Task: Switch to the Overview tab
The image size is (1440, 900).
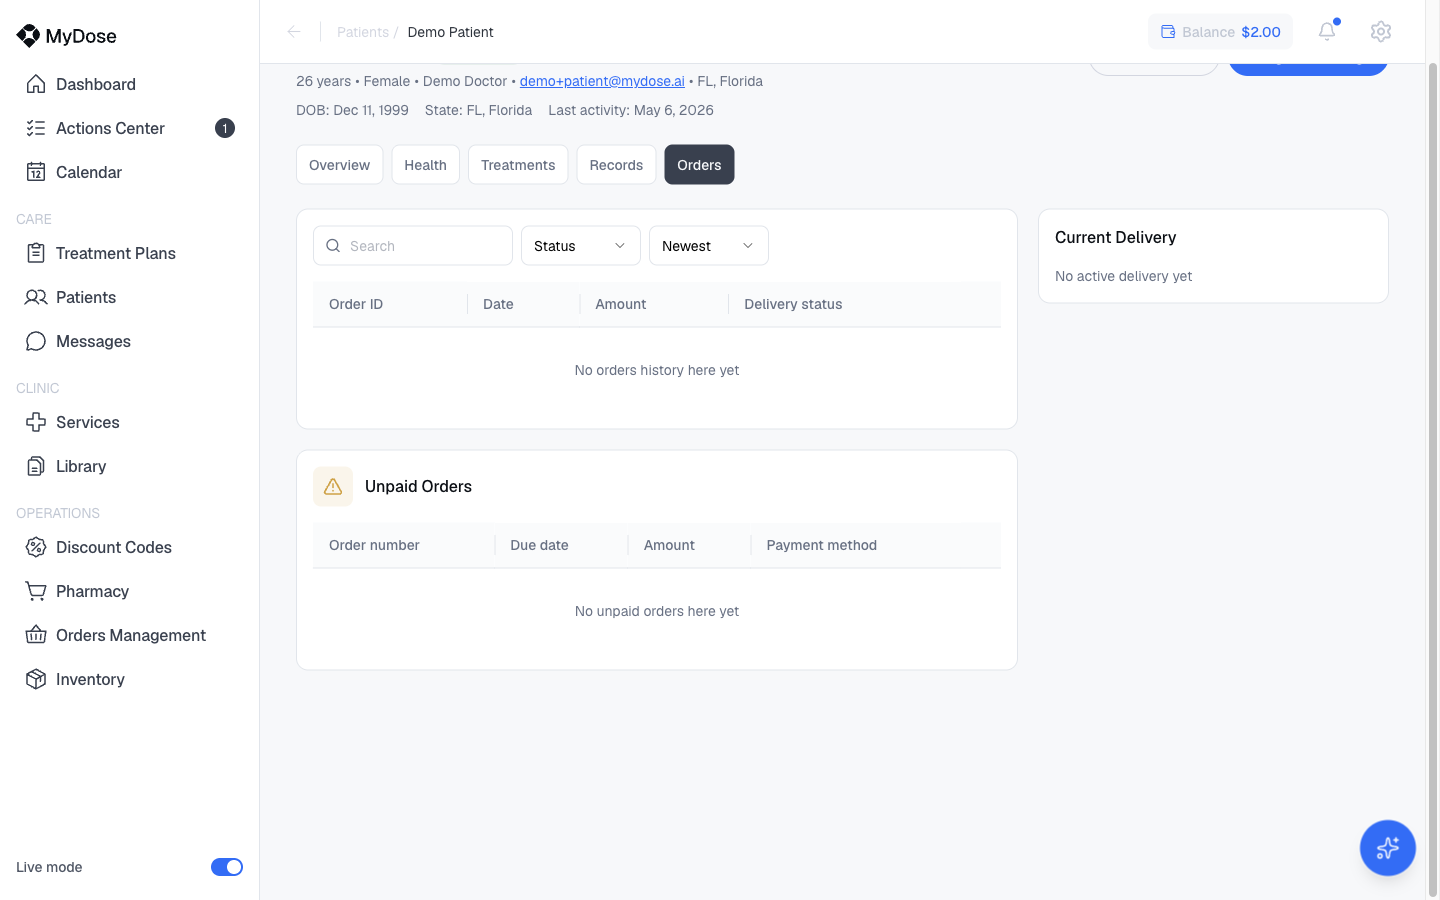Action: [340, 165]
